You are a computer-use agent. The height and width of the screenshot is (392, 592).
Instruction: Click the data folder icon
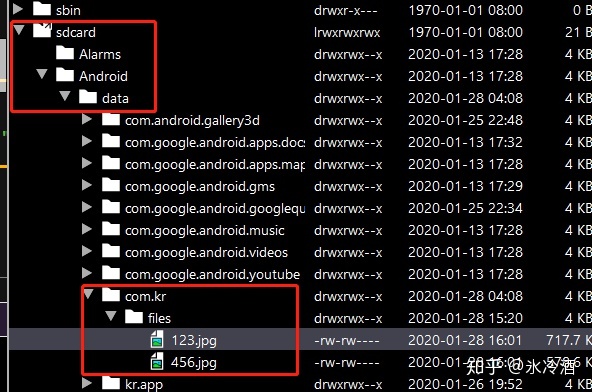88,97
